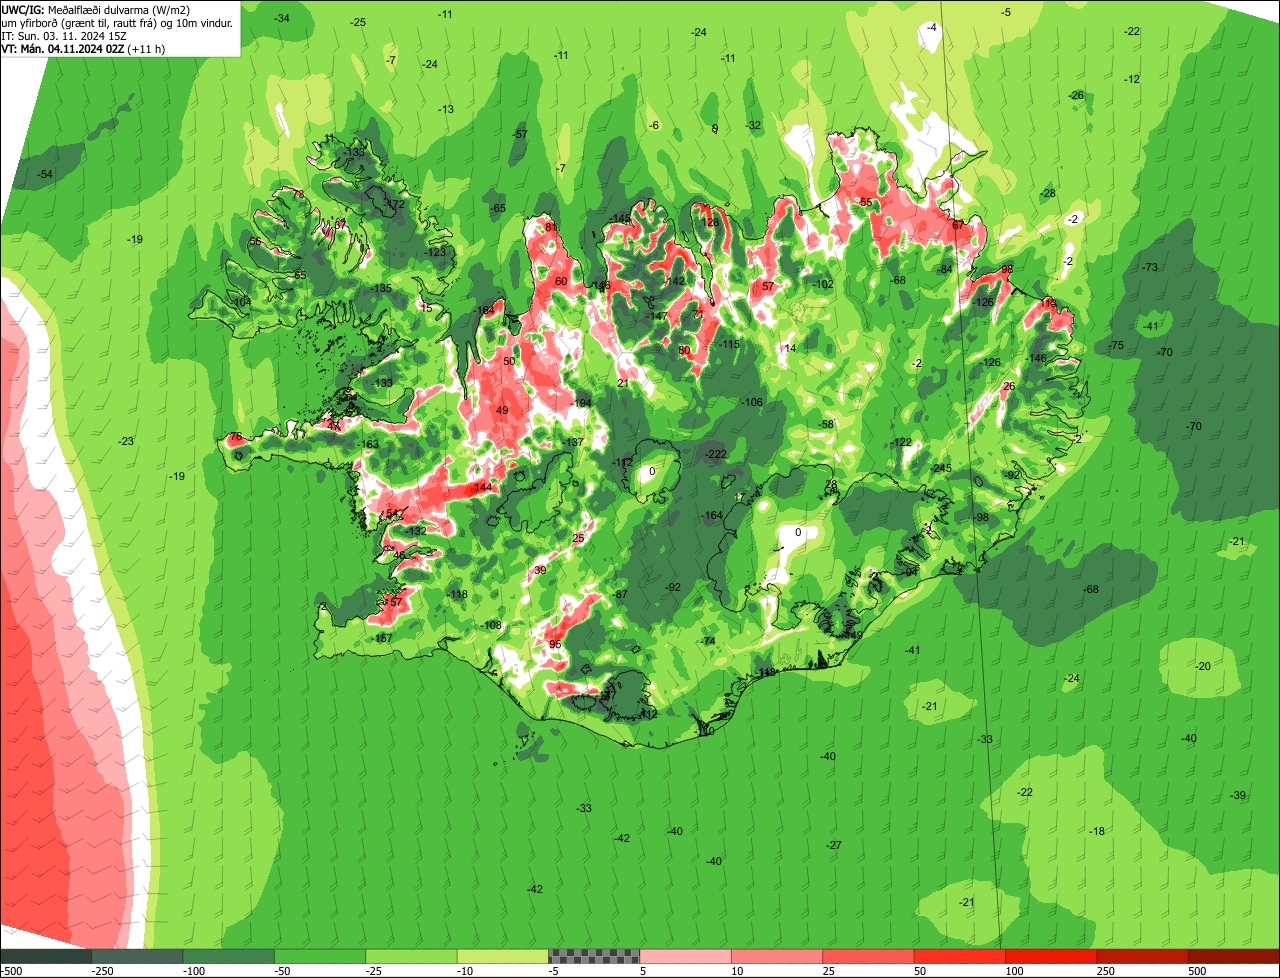Click the map value '-115'
This screenshot has width=1280, height=978.
pos(729,344)
